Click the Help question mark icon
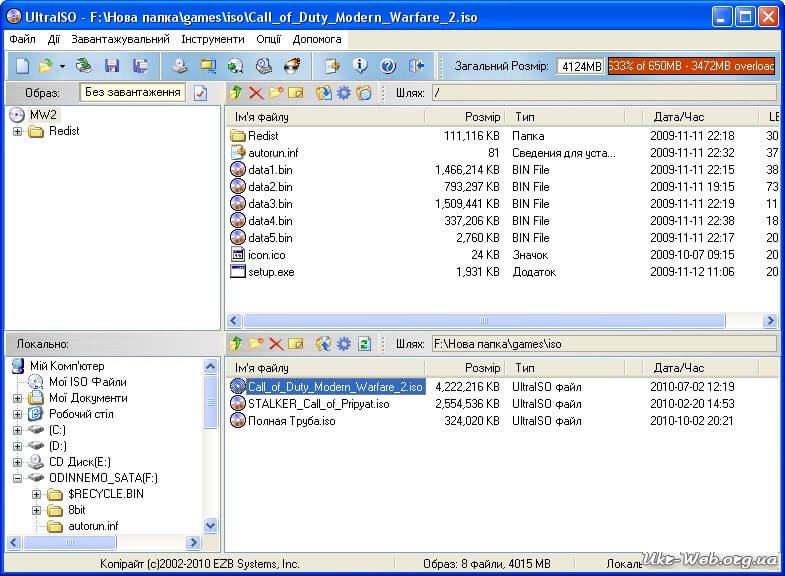 388,66
